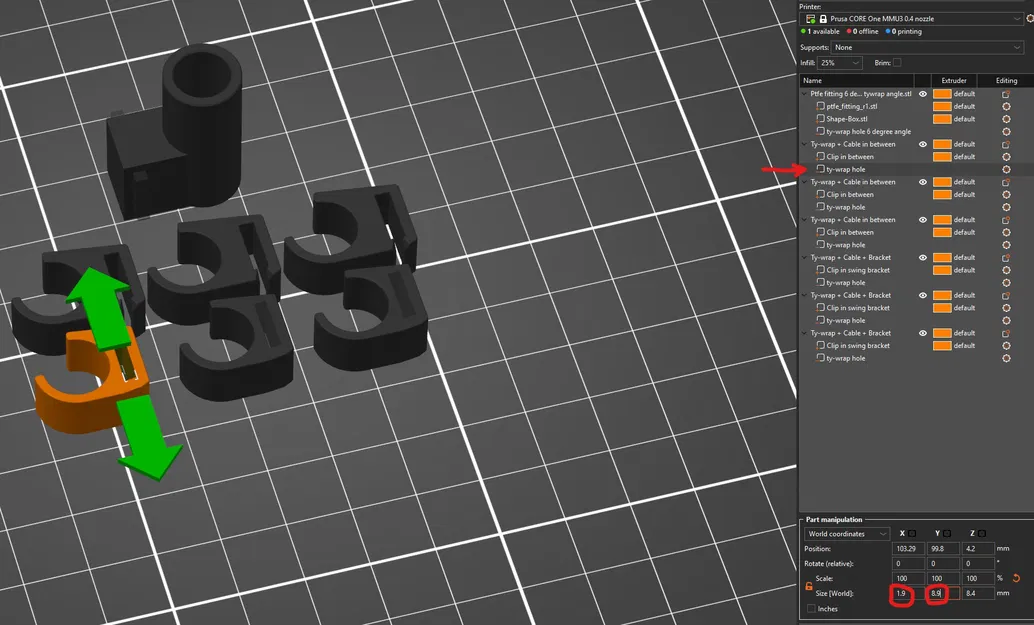Collapse the Ptfe fitting object tree node
Screen dimensions: 1034x625
[805, 94]
